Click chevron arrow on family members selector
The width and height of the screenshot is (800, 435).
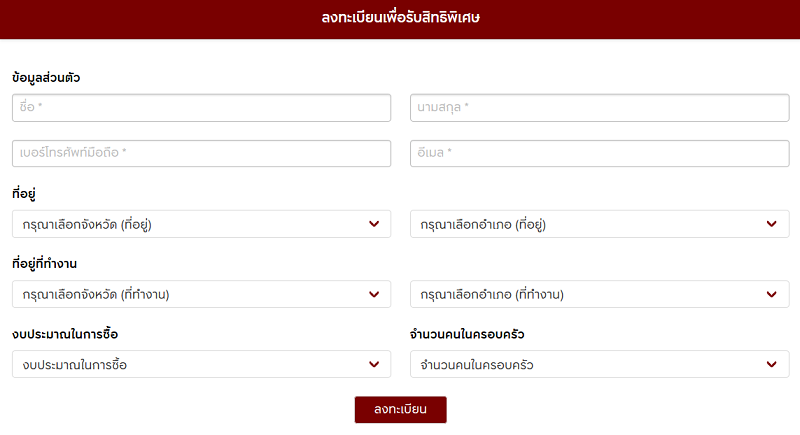[771, 364]
